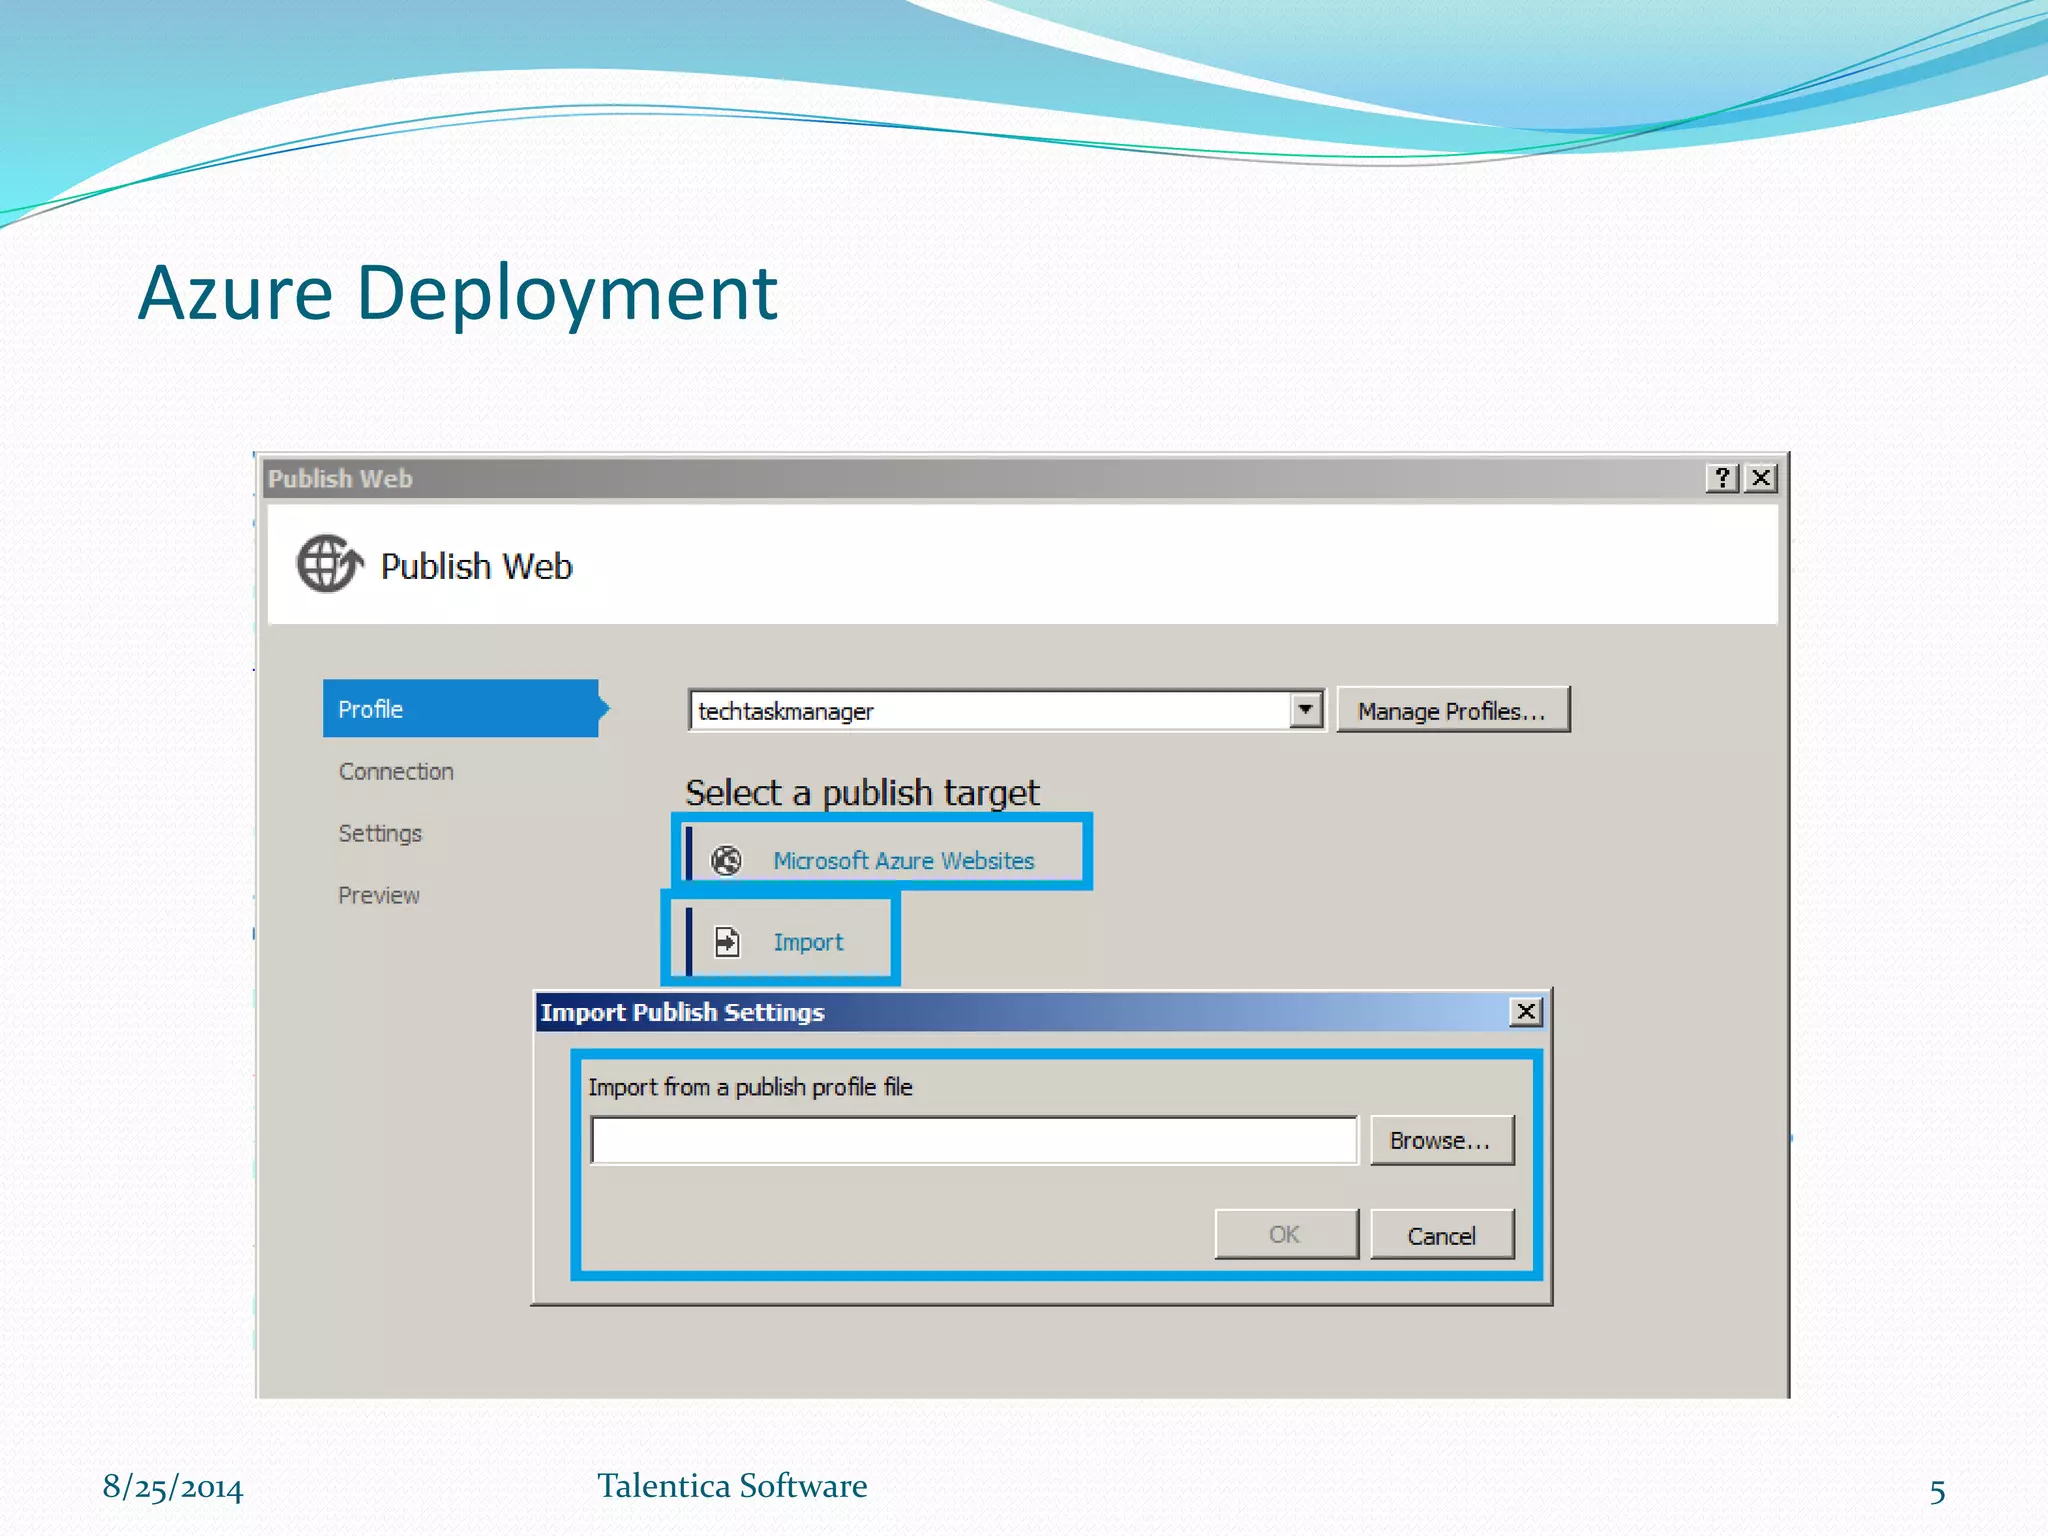
Task: Expand the techtaskmanager profile dropdown arrow
Action: 1305,710
